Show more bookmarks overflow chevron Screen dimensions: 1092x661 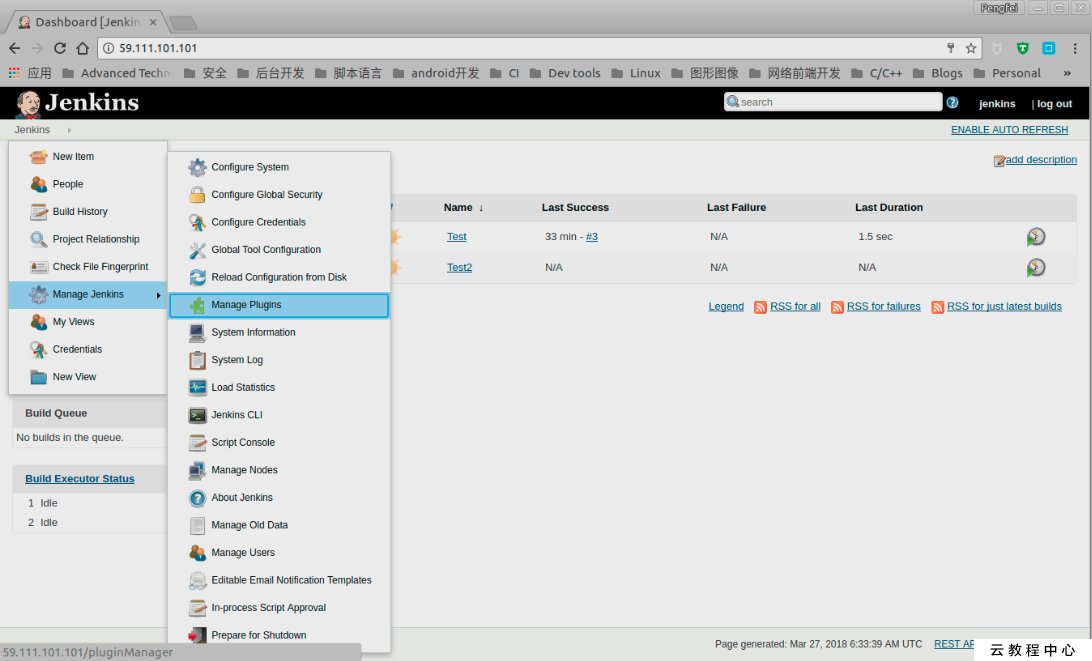tap(1067, 73)
